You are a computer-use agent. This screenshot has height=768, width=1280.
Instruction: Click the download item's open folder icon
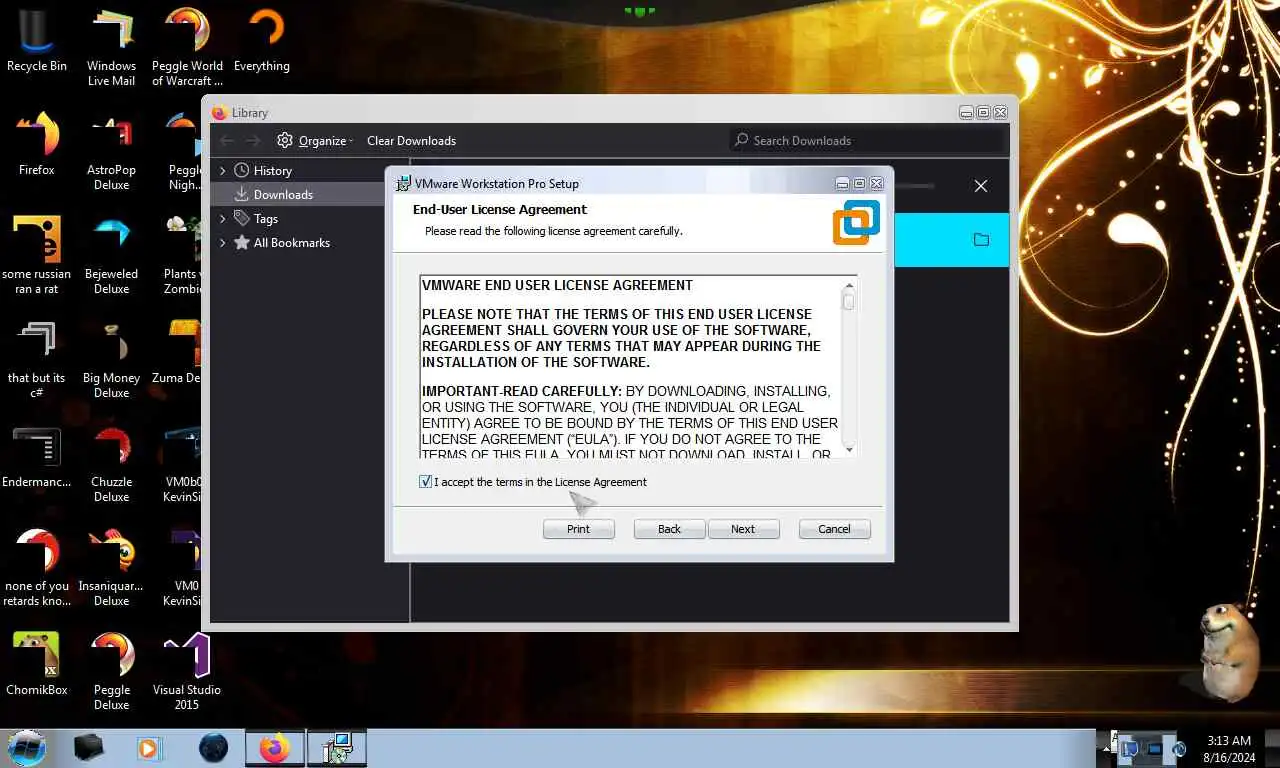[x=981, y=240]
